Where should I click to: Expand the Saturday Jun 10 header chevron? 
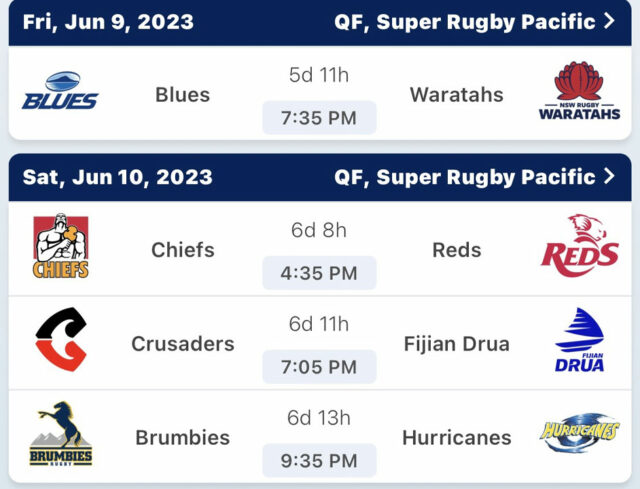pyautogui.click(x=609, y=176)
